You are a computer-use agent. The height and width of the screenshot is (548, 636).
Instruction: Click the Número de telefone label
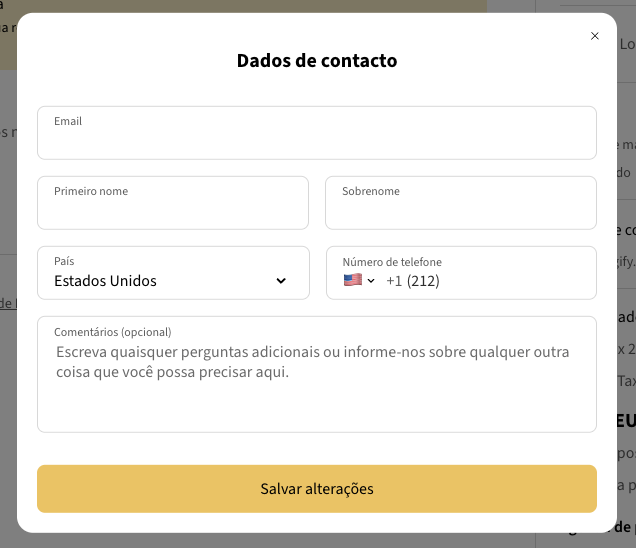pos(392,262)
